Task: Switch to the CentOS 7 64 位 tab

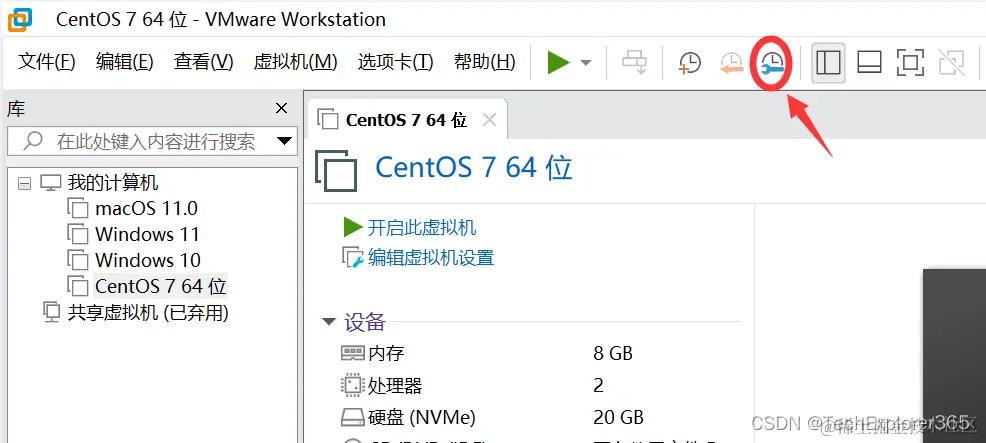Action: tap(406, 120)
